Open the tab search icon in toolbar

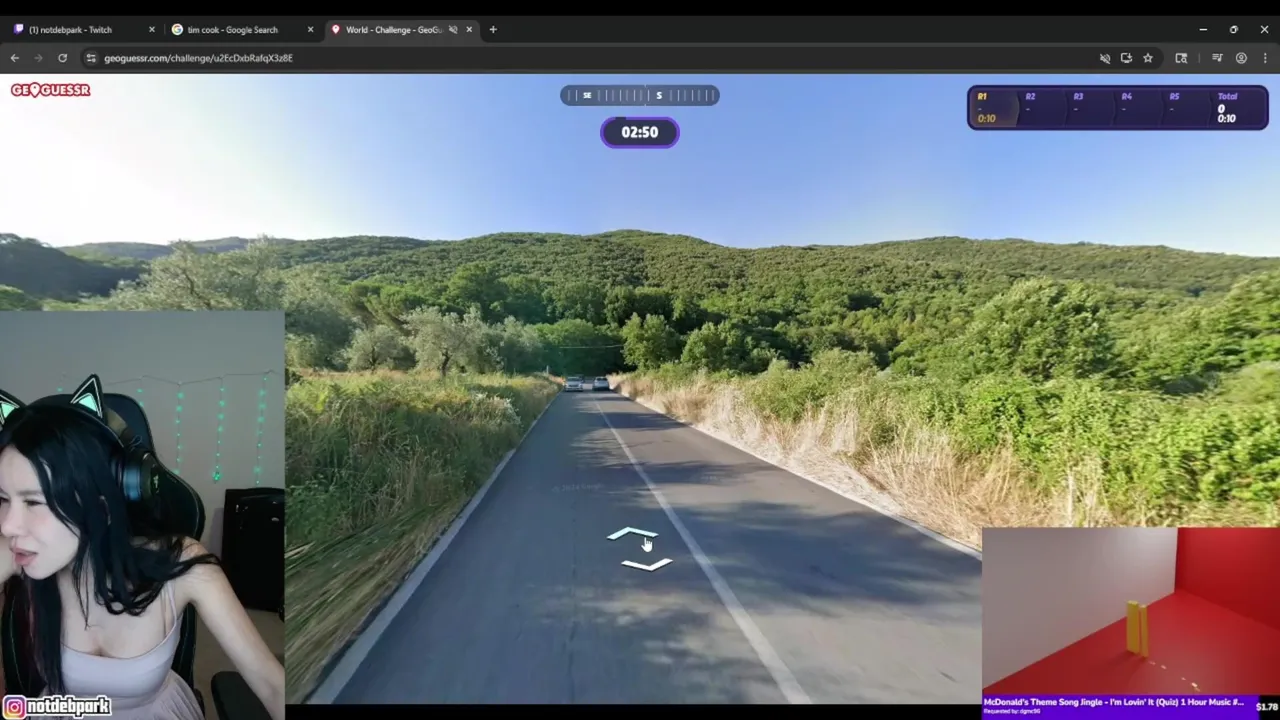pyautogui.click(x=1181, y=58)
